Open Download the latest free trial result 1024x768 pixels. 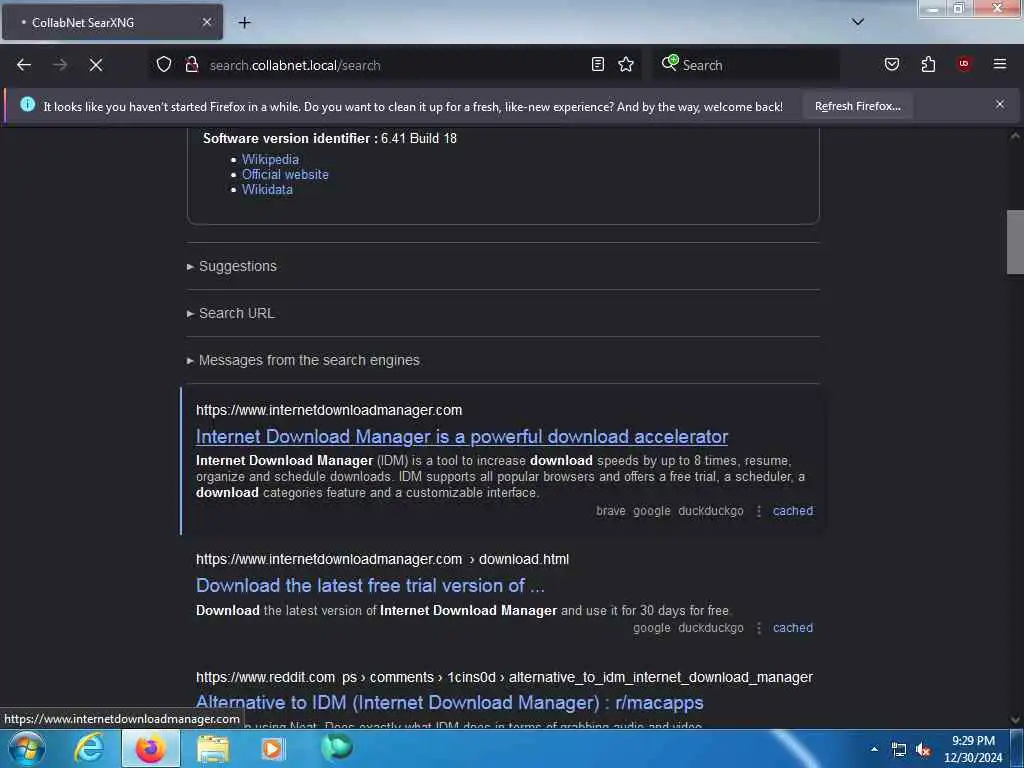tap(370, 586)
